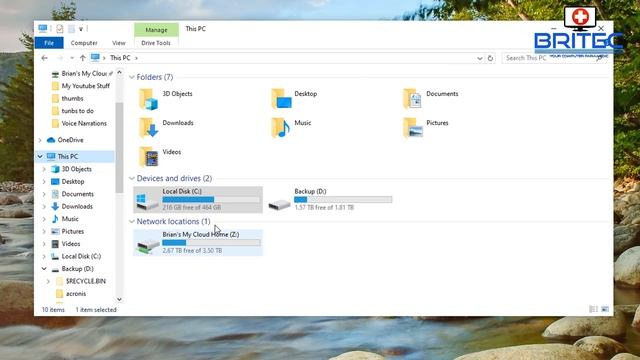Click Local Disk (C:) usage bar
640x360 pixels.
pos(211,200)
